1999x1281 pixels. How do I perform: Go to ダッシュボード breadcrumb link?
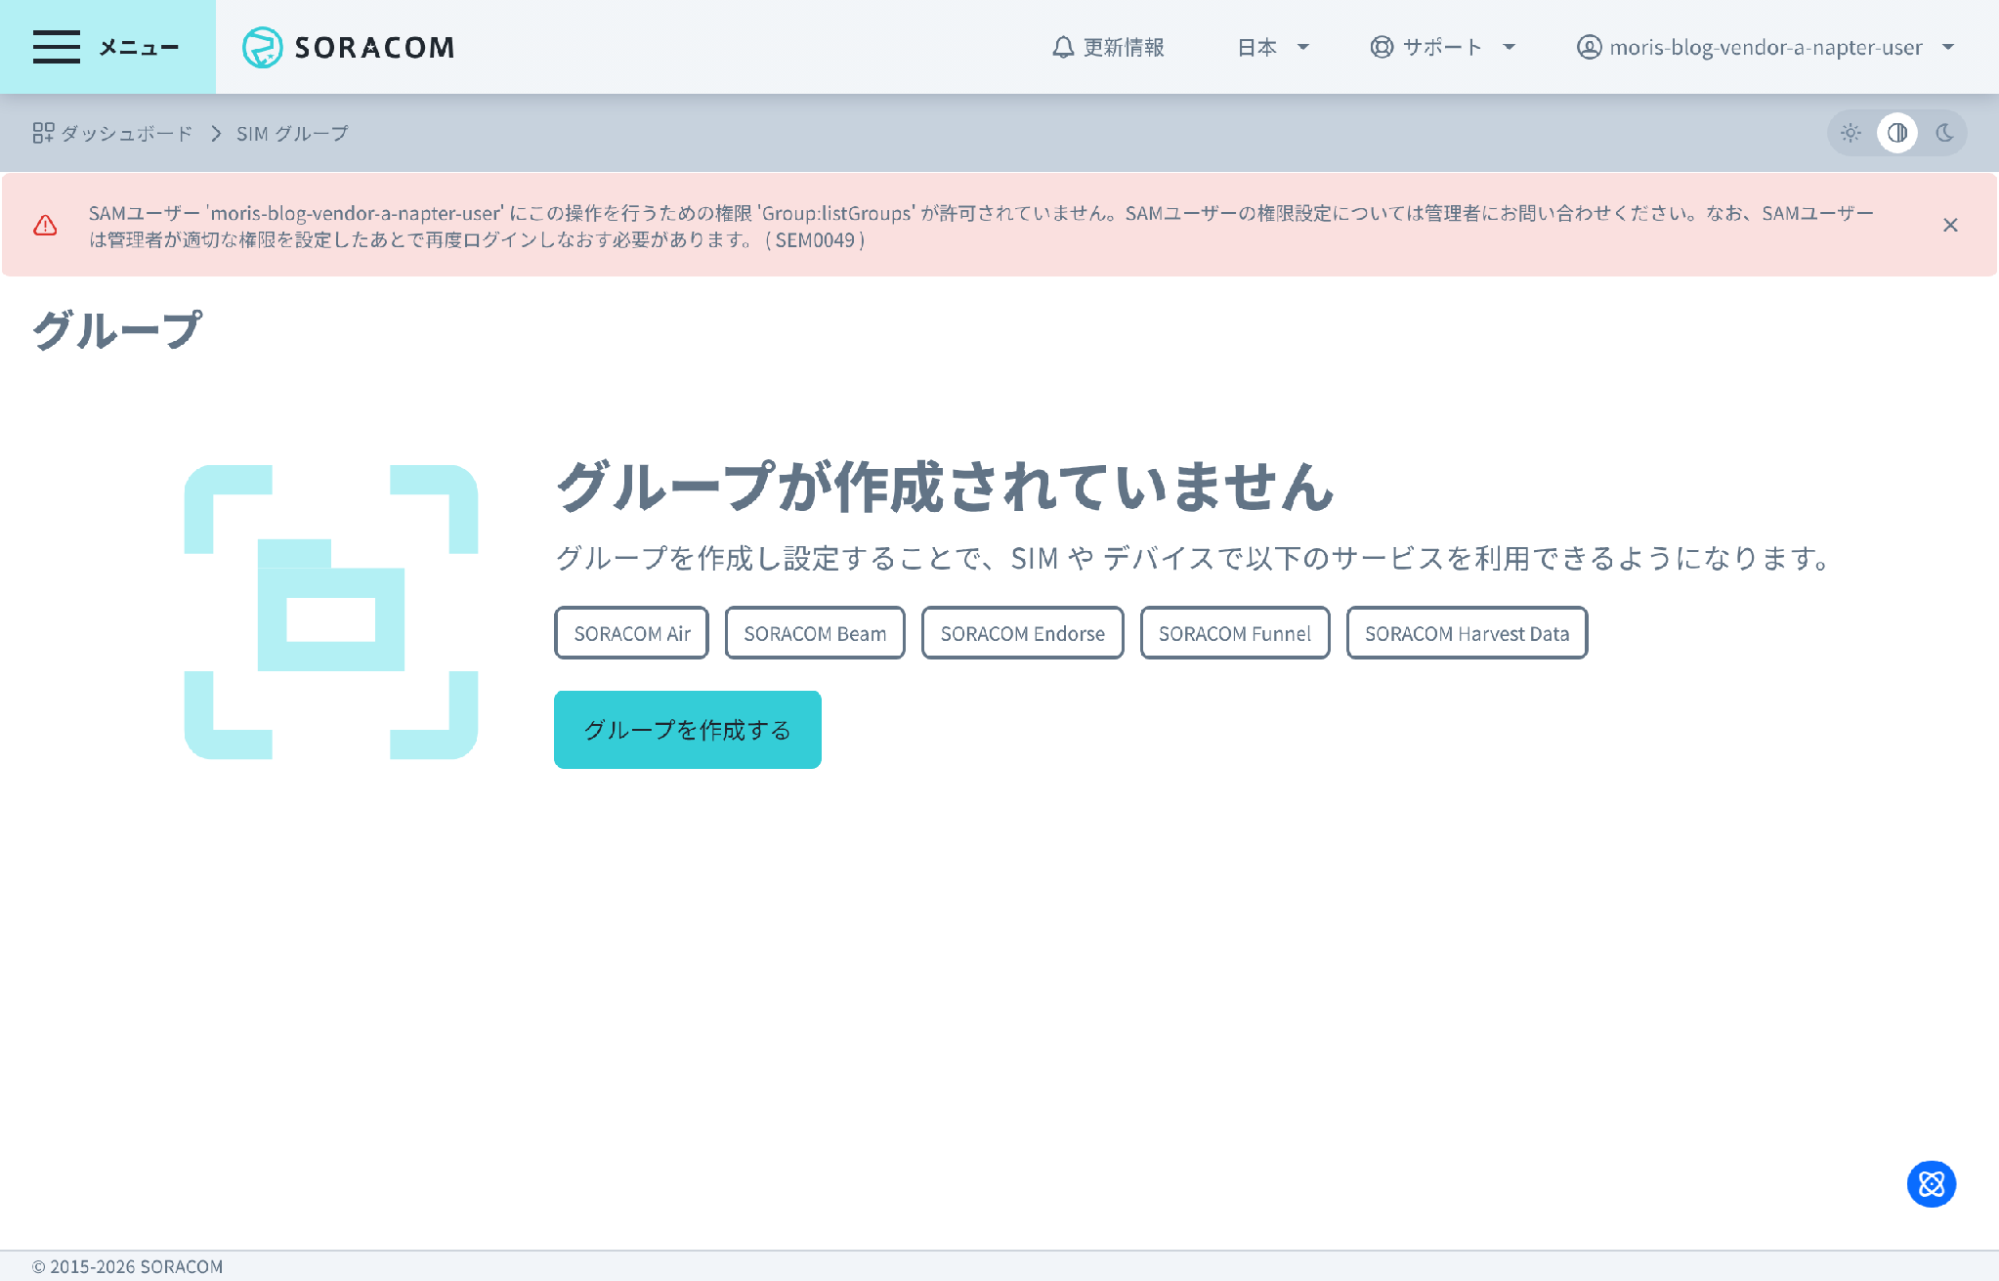click(x=113, y=133)
